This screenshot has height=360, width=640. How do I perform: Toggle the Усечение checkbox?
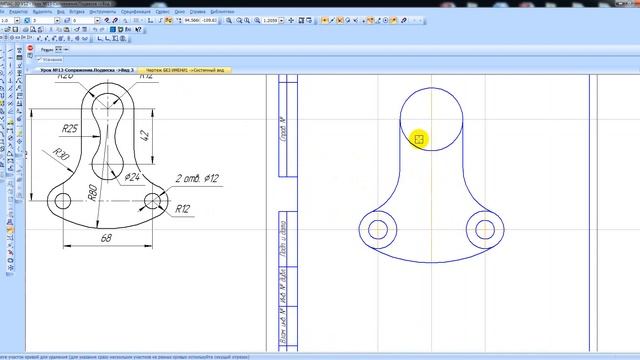point(40,60)
